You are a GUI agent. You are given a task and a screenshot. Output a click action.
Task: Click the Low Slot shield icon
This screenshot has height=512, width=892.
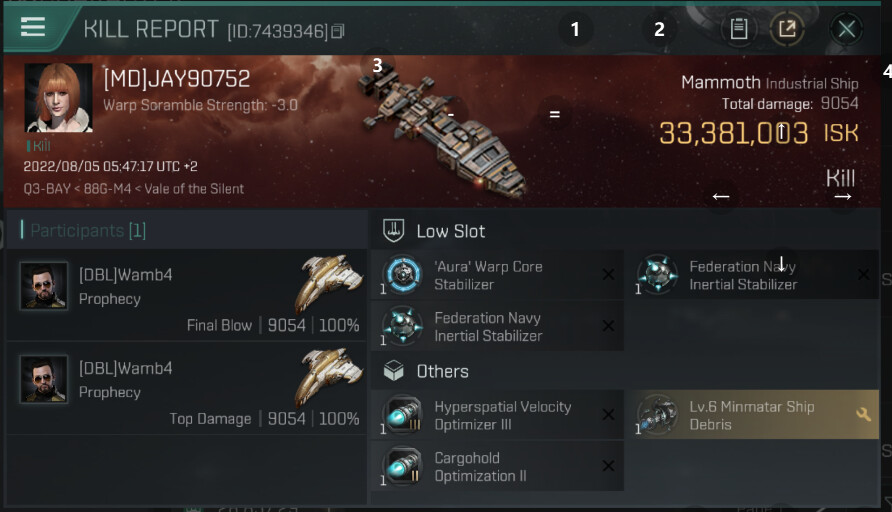point(394,231)
